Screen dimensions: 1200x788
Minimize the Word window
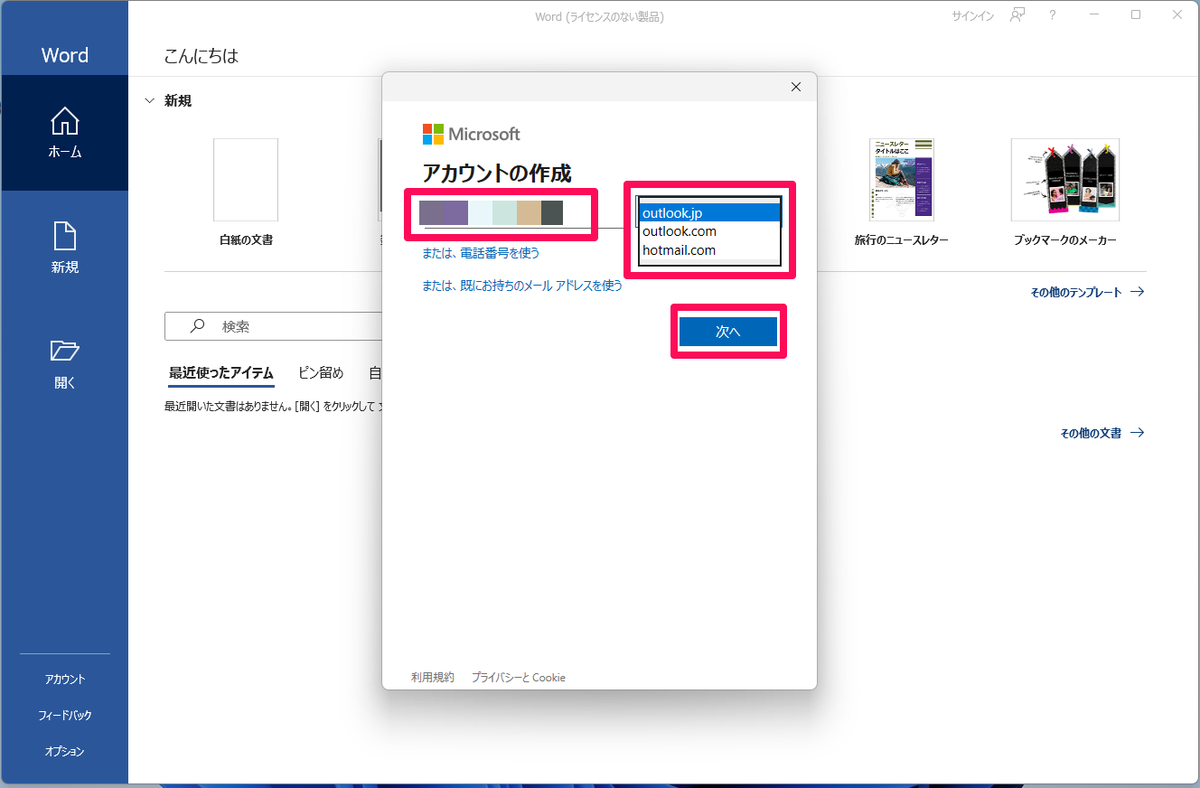(1093, 15)
